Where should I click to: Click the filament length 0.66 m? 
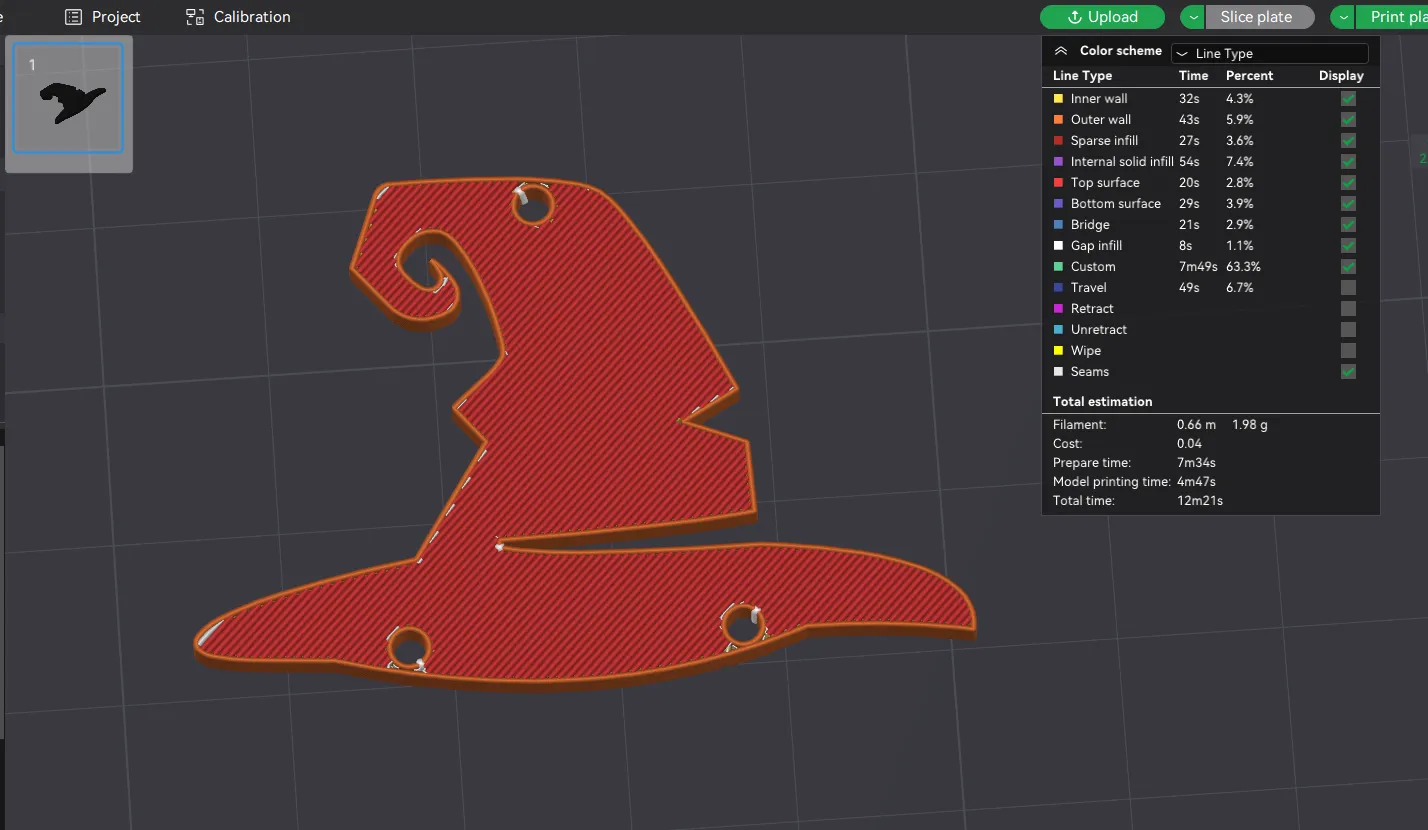[x=1196, y=425]
